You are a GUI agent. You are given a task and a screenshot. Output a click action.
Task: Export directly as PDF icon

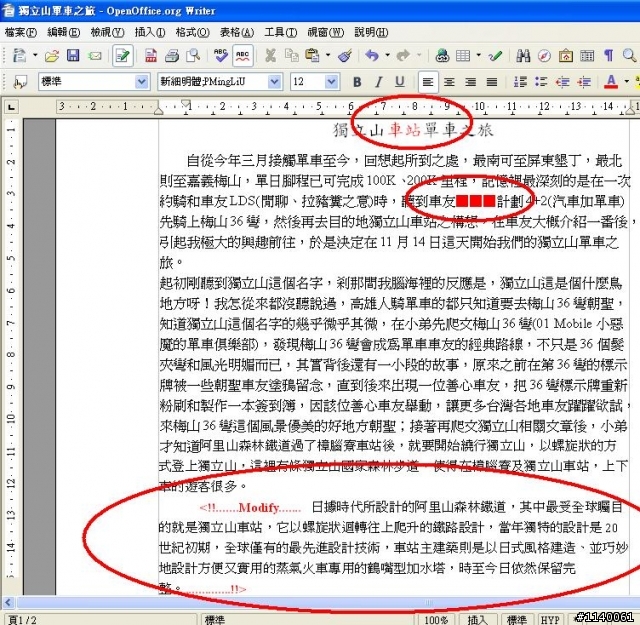click(151, 55)
